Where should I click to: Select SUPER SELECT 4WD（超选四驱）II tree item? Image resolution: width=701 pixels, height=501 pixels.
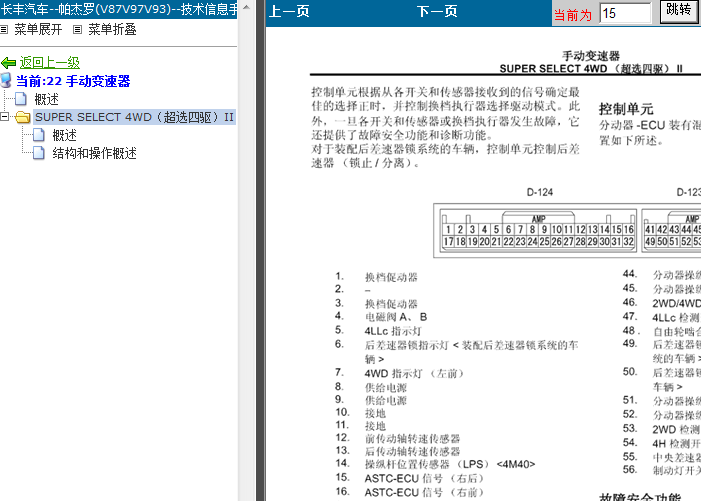134,117
